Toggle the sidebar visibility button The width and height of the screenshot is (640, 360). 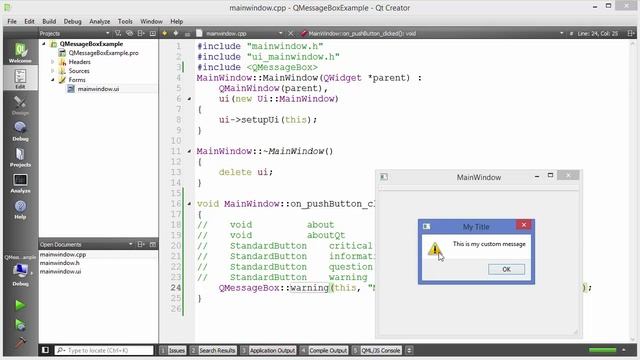[45, 350]
